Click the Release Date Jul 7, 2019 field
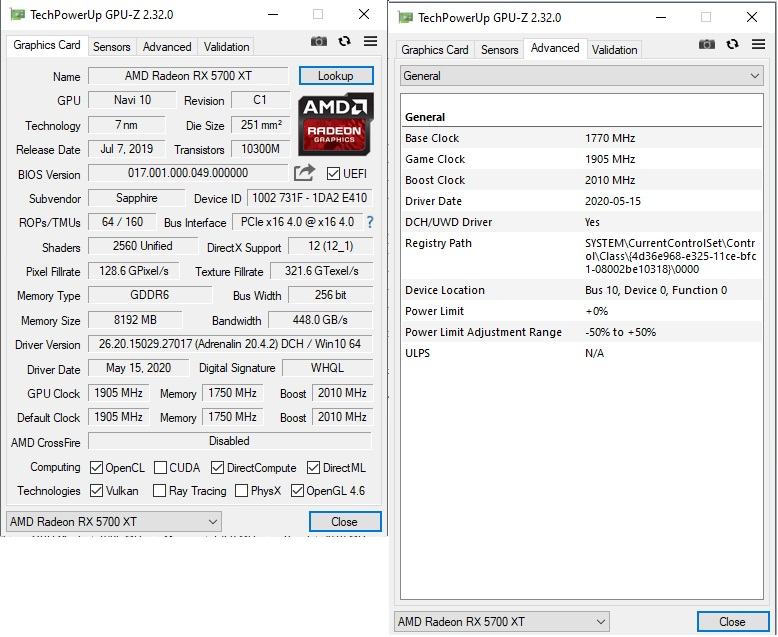 [x=127, y=148]
